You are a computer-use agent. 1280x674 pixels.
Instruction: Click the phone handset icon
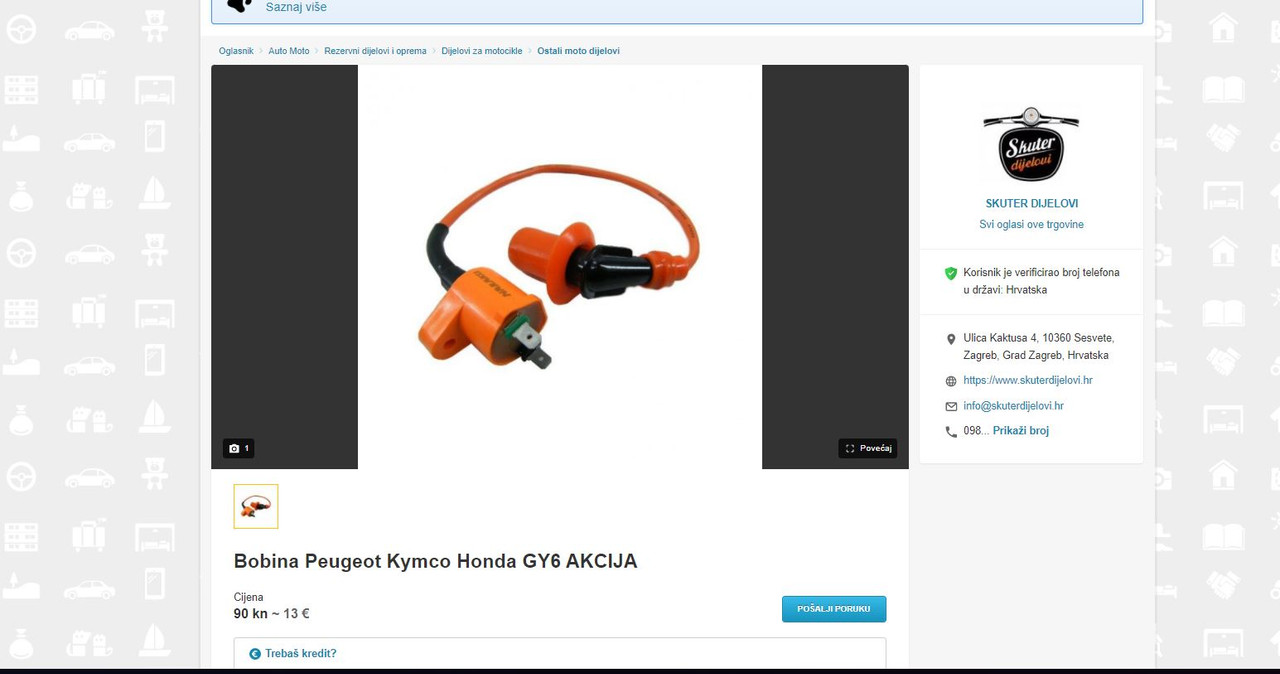[x=951, y=432]
